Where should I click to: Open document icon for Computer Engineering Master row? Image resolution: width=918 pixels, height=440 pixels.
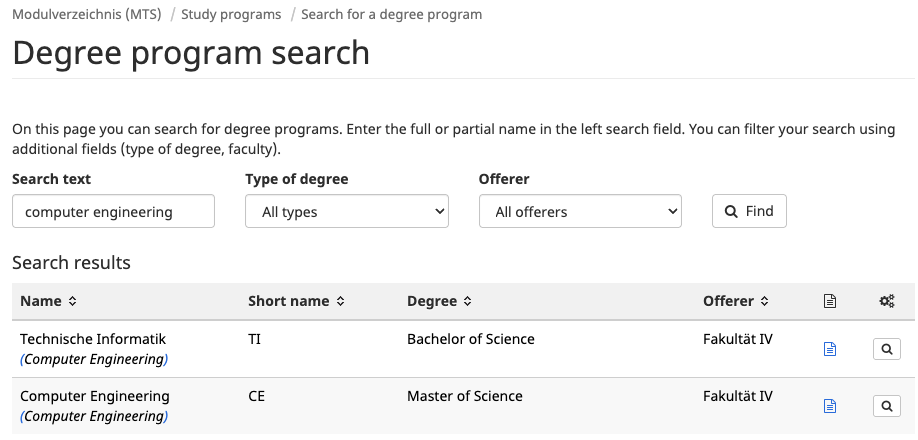point(829,406)
